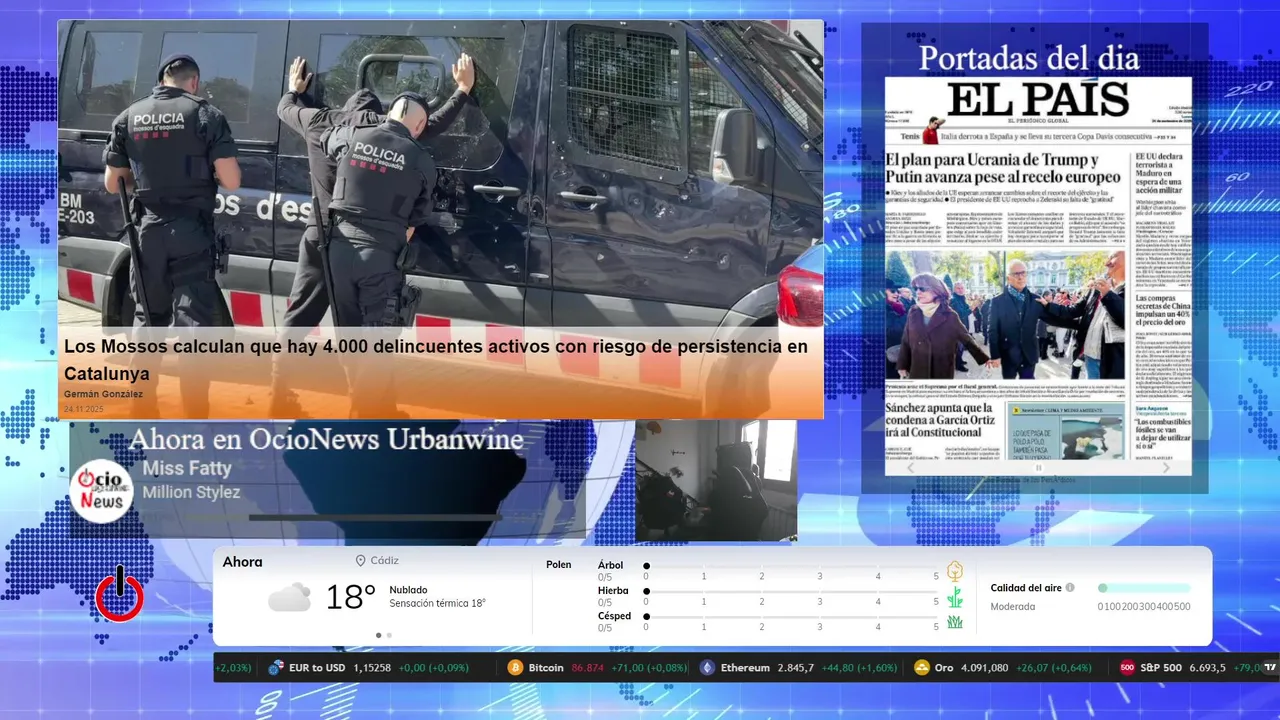Click the Bitcoin coin icon in ticker
The image size is (1280, 720).
[x=516, y=667]
